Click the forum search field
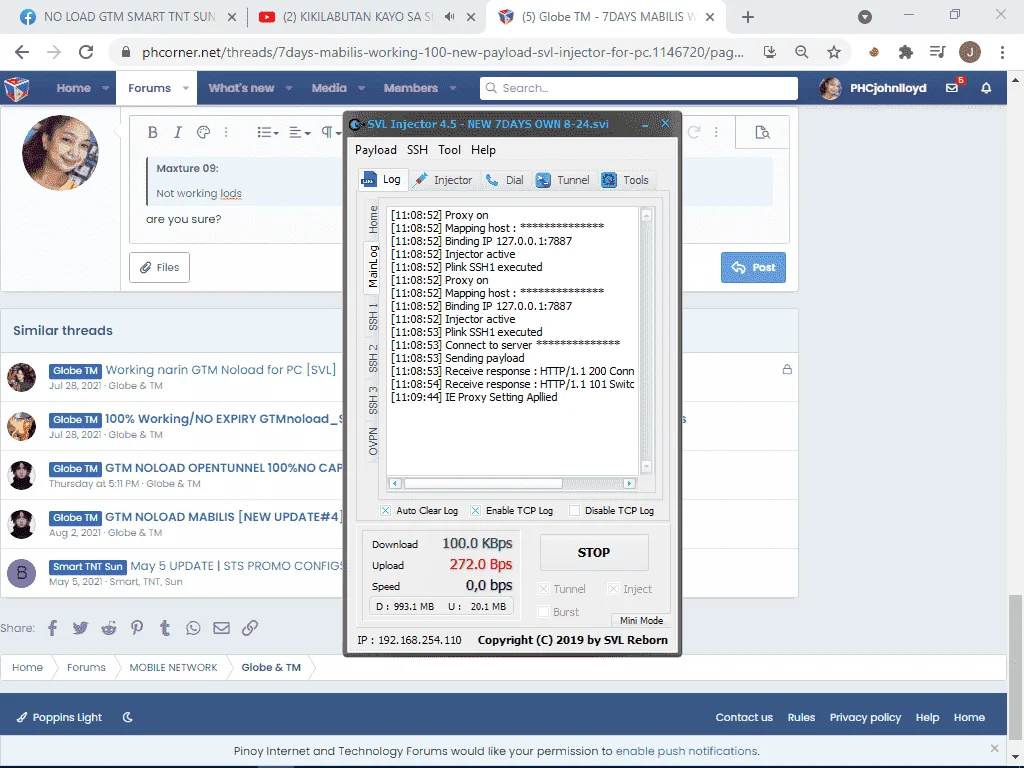 (639, 88)
